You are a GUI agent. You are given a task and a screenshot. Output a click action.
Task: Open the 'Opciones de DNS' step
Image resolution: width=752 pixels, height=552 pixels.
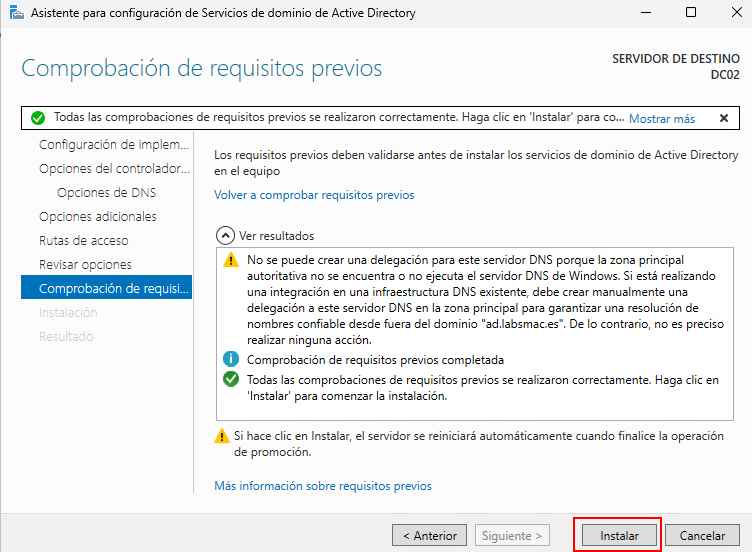pos(106,192)
